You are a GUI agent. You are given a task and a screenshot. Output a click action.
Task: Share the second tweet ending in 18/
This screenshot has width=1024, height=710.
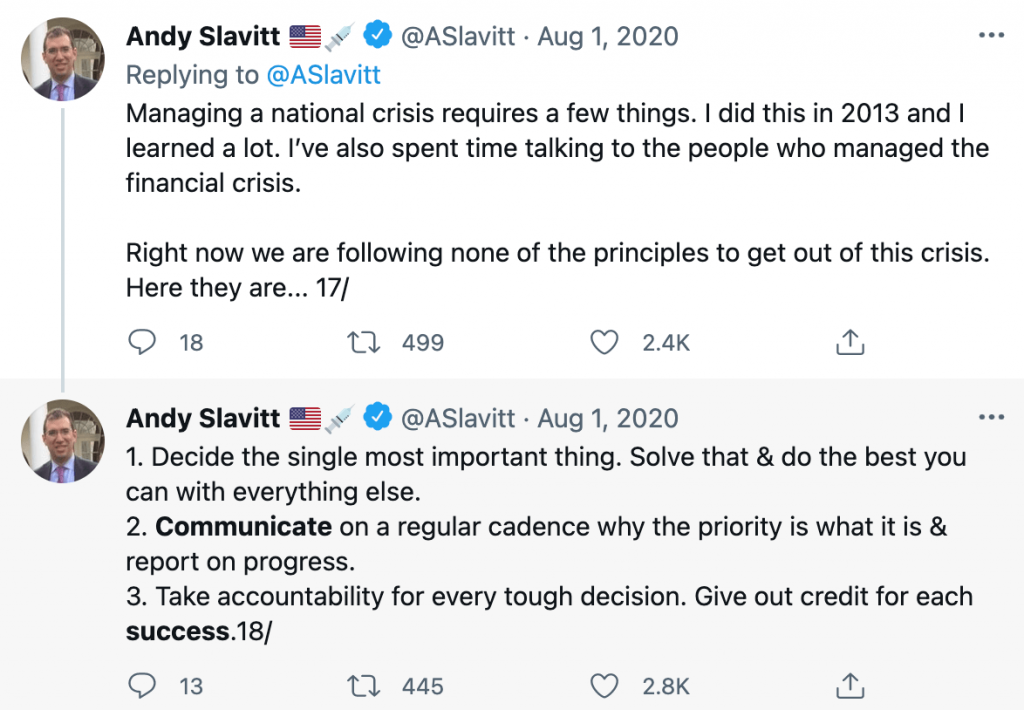coord(850,685)
